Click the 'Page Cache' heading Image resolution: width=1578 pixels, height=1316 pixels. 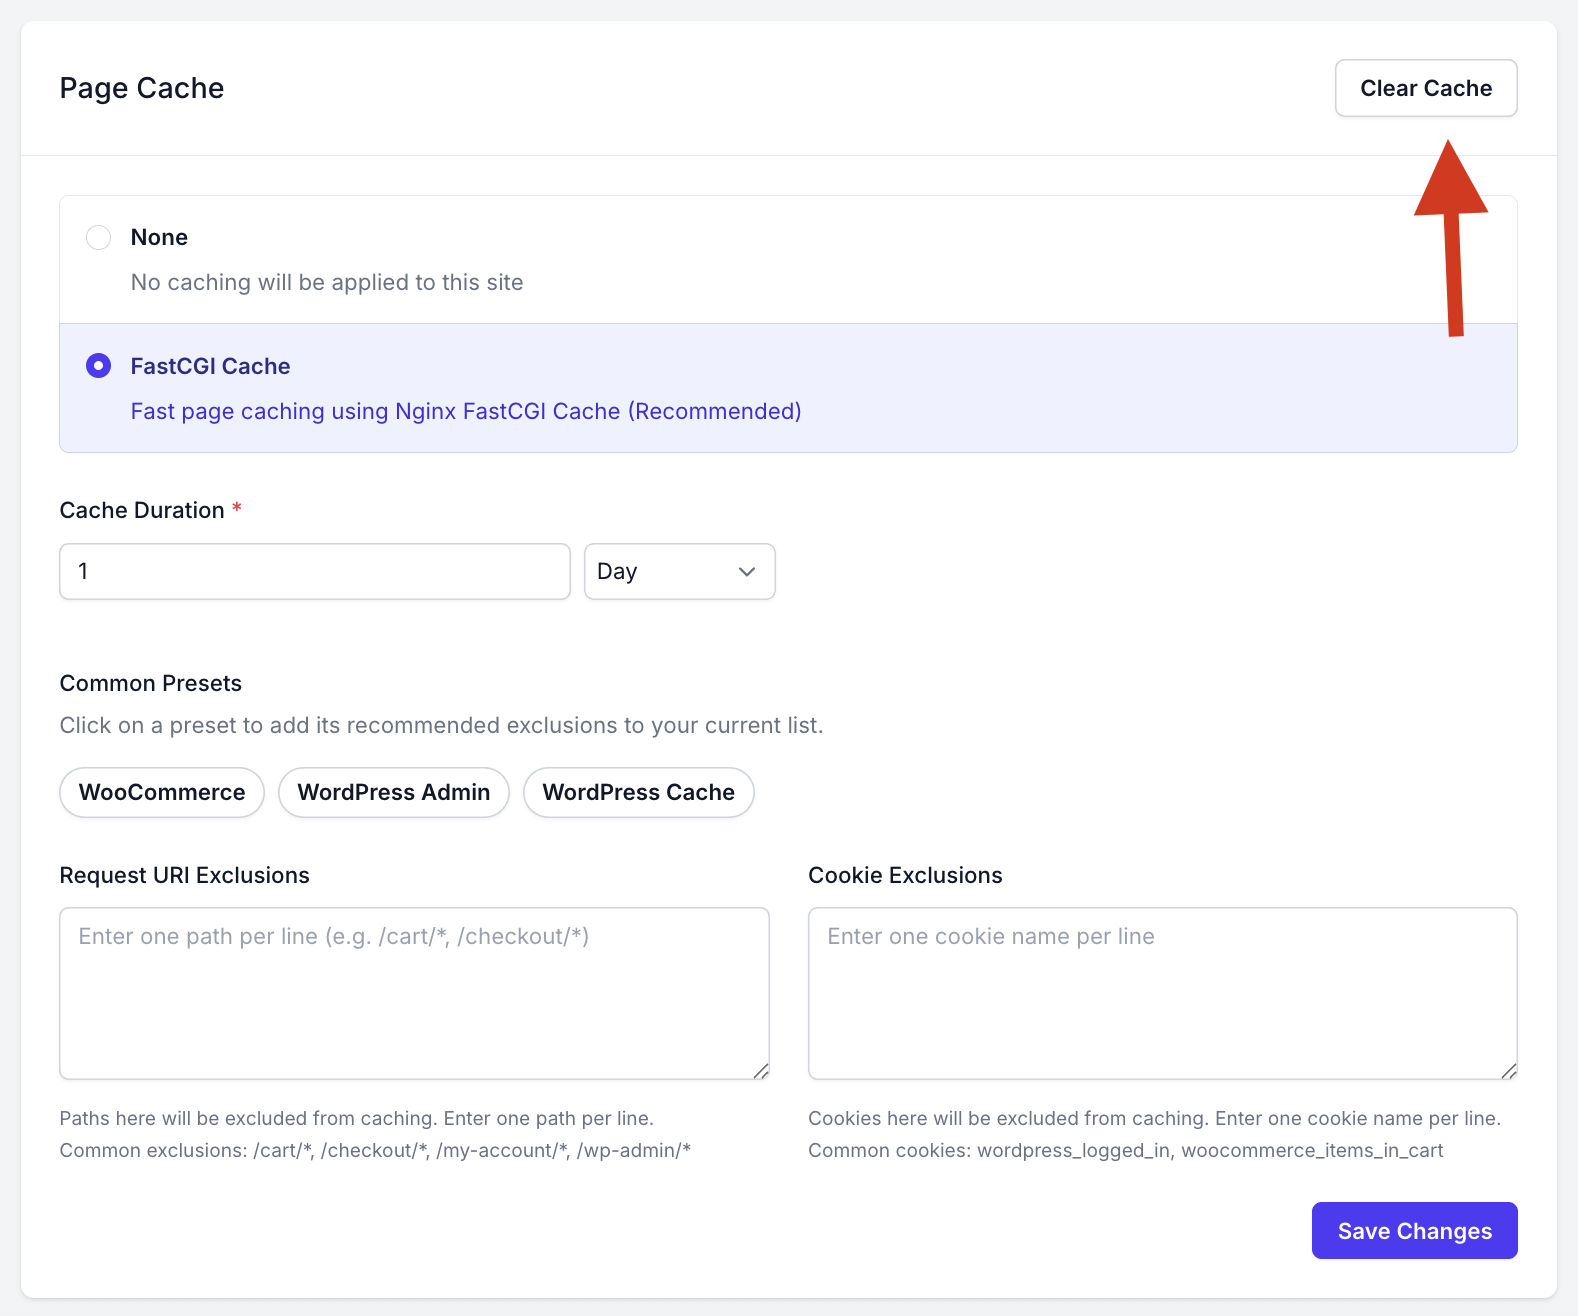pos(142,88)
